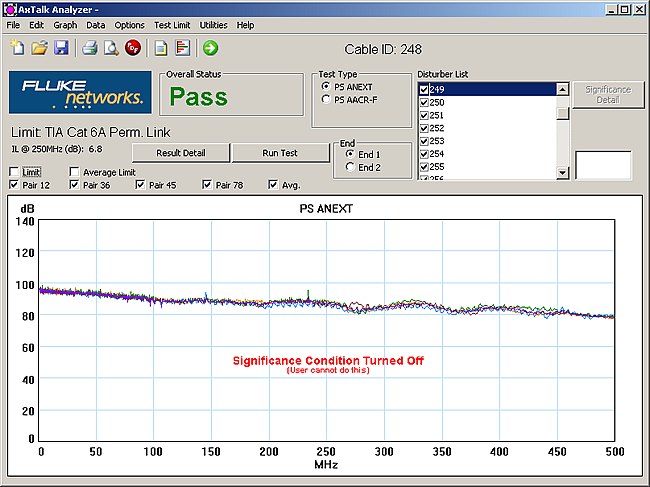Uncheck the Pair 36 checkbox
Screen dimensions: 650x487
point(76,185)
